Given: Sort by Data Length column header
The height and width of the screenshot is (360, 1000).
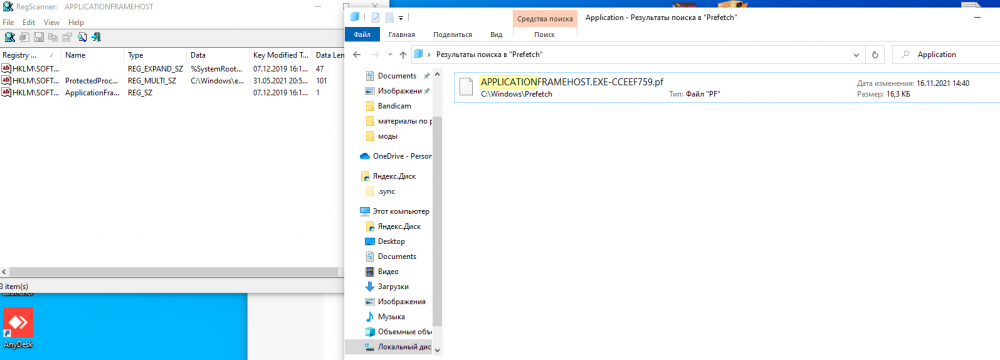Looking at the screenshot, I should pos(329,56).
